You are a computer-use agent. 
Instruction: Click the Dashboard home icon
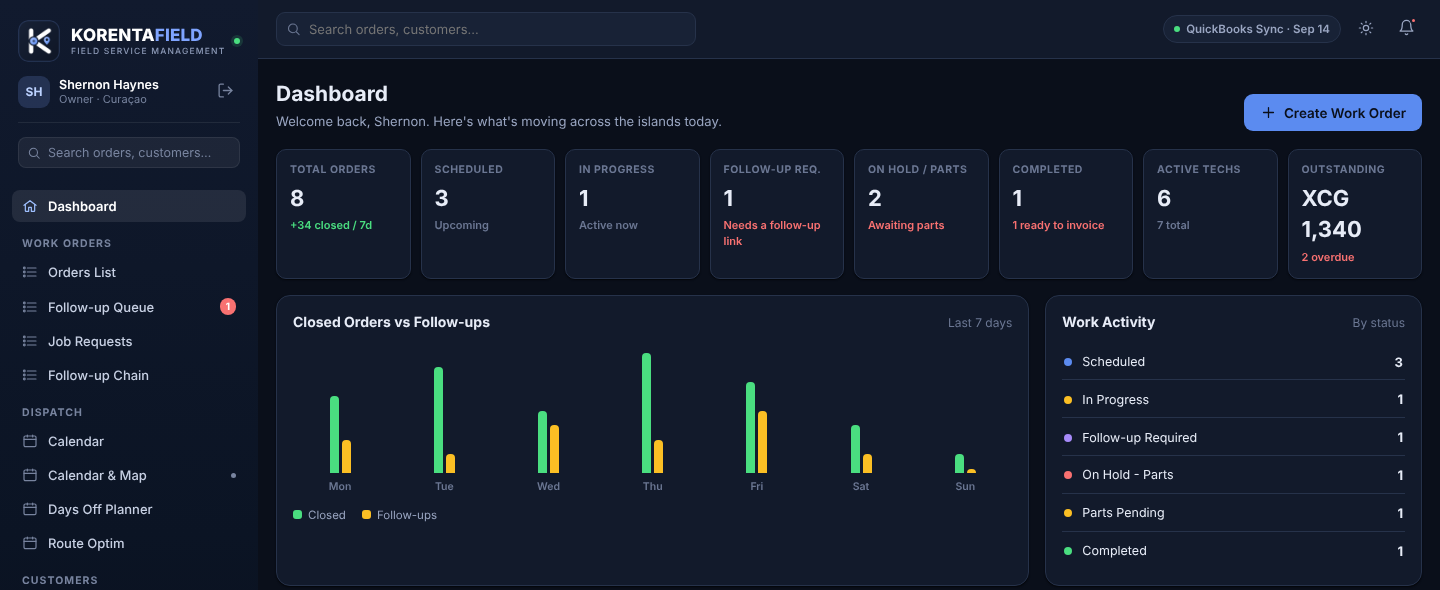pyautogui.click(x=29, y=206)
